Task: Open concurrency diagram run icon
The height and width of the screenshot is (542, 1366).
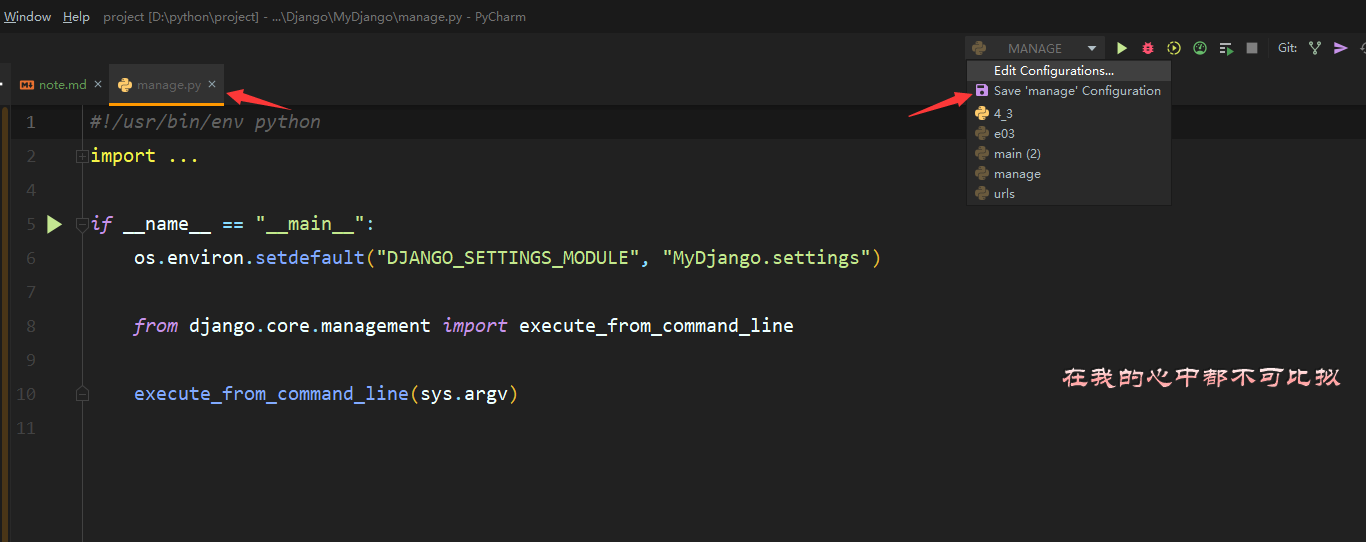Action: coord(1226,48)
